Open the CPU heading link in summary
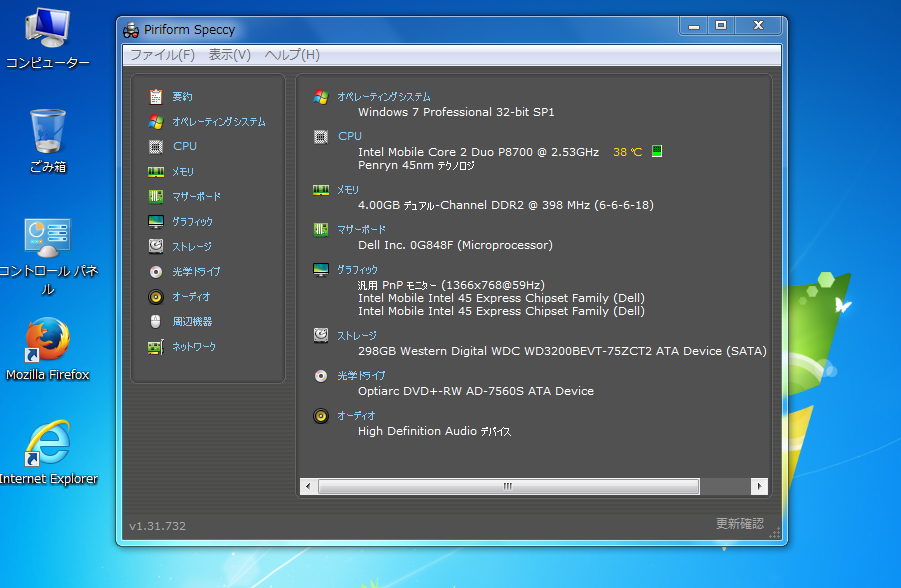The width and height of the screenshot is (901, 588). pyautogui.click(x=350, y=136)
